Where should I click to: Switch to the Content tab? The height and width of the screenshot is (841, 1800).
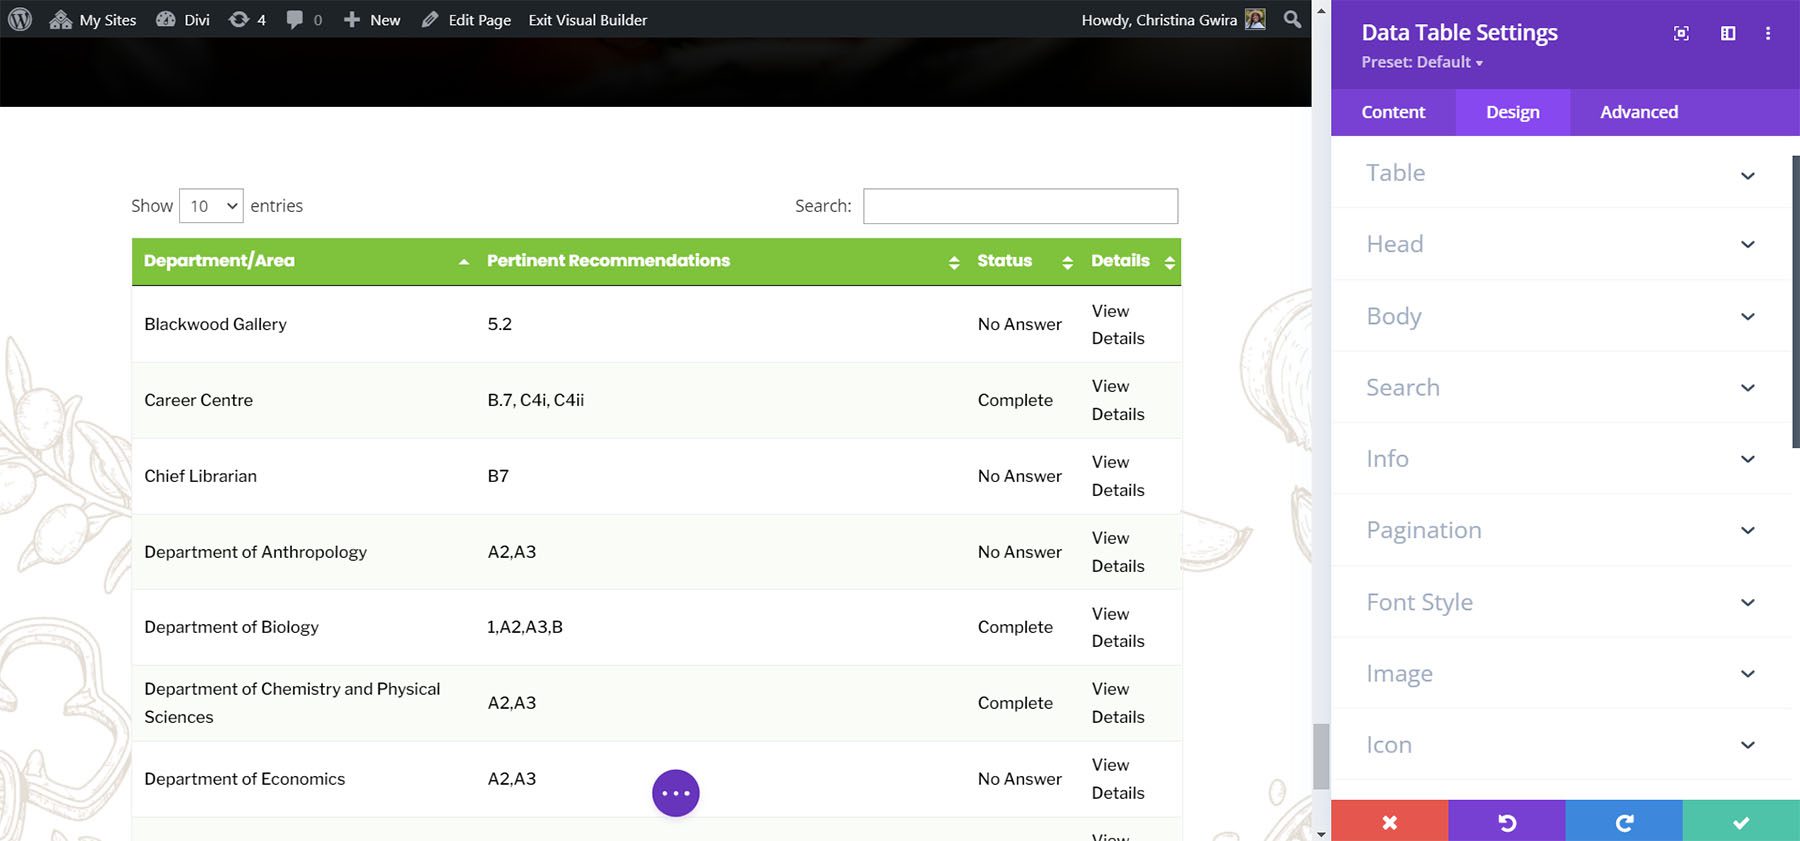tap(1393, 112)
